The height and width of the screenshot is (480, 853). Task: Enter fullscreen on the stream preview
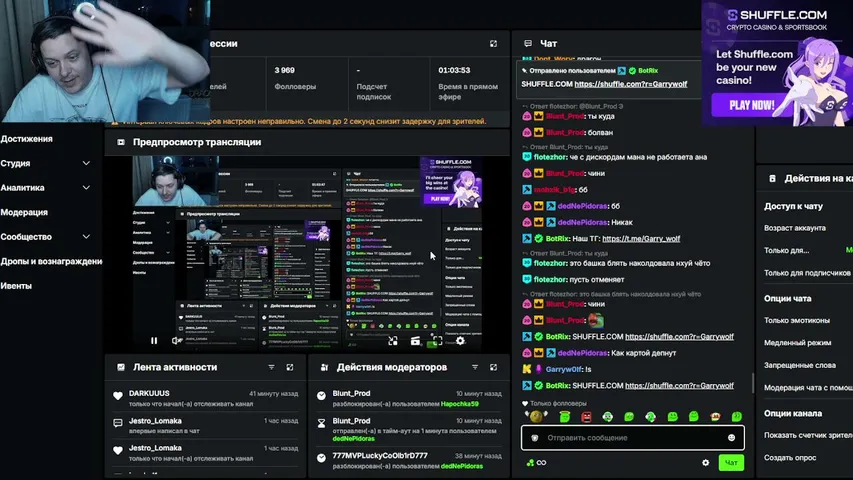point(437,341)
